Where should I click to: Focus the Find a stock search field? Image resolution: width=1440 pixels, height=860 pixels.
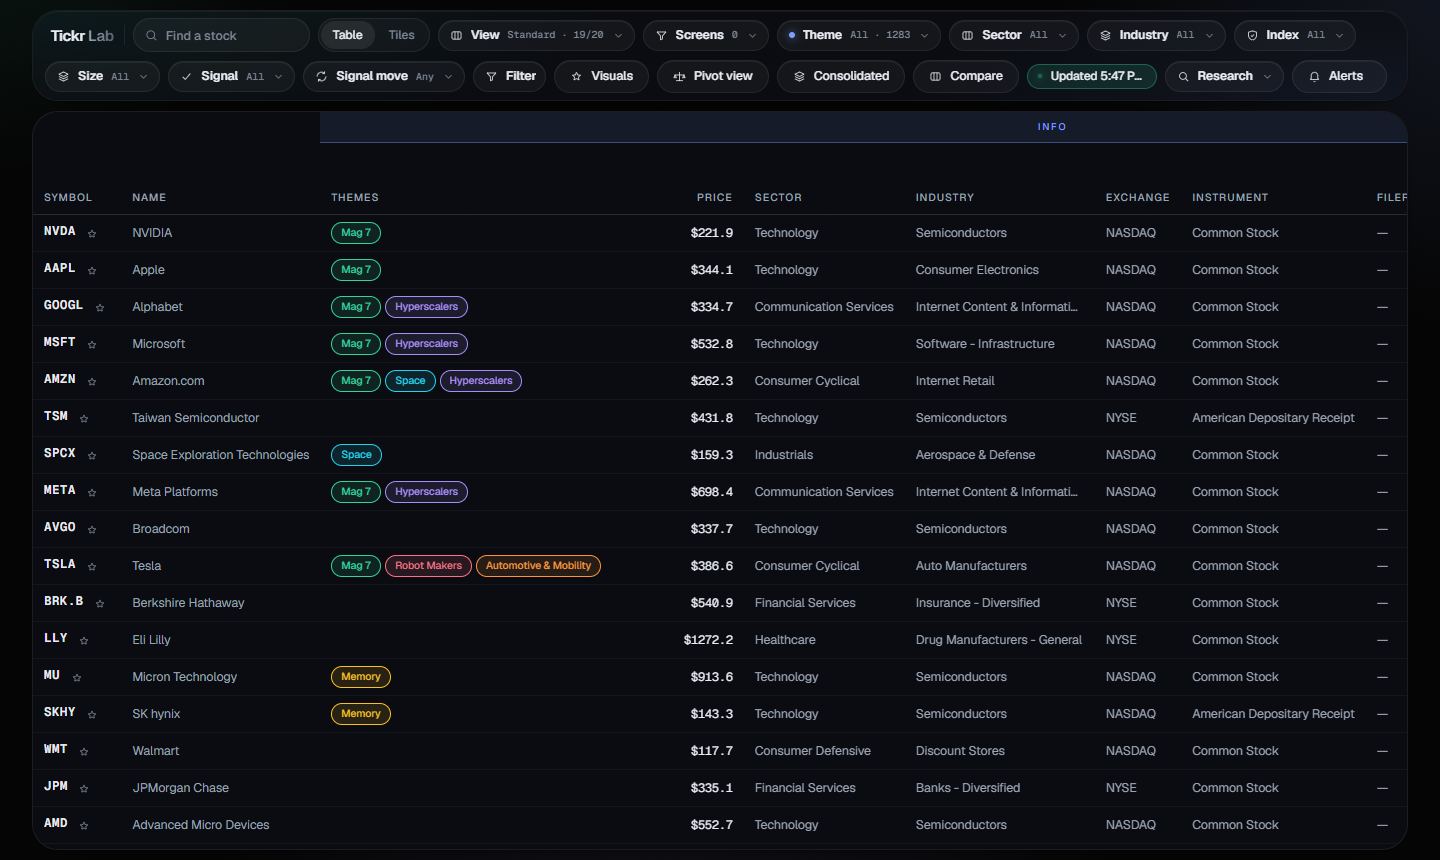(221, 35)
